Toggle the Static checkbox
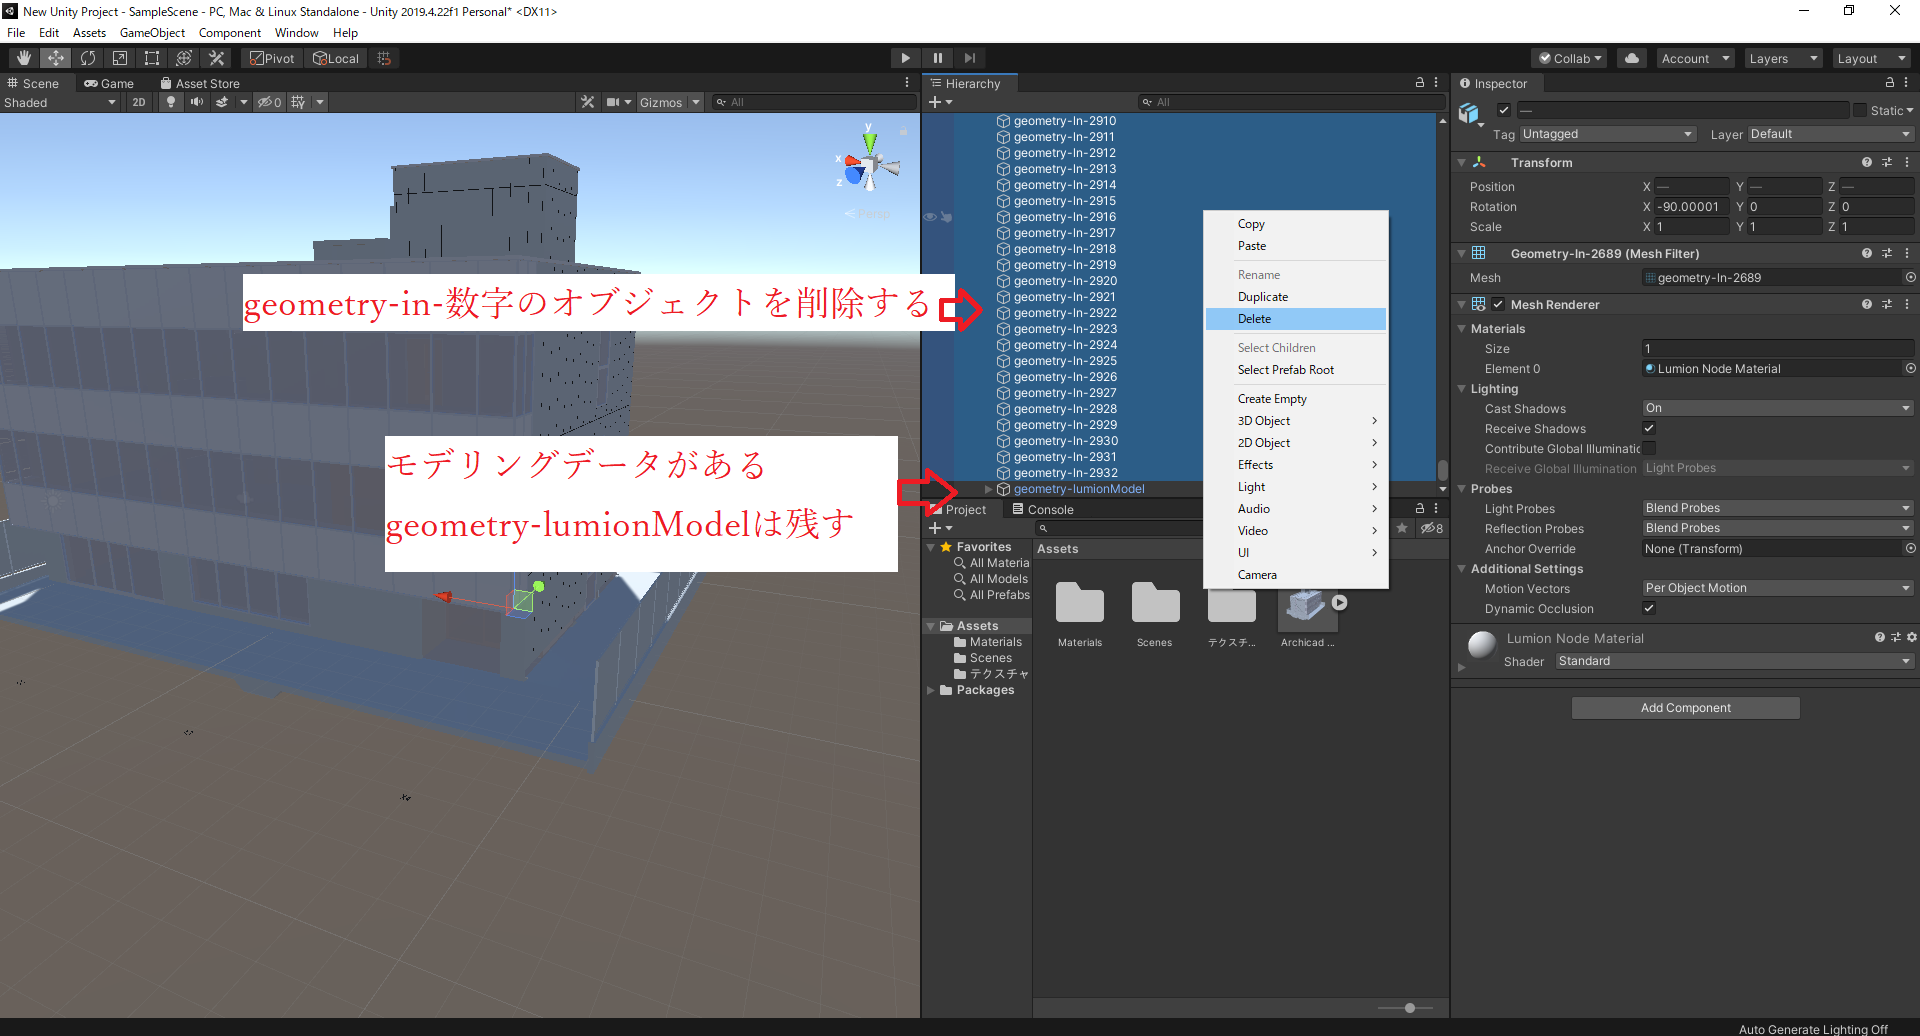Image resolution: width=1920 pixels, height=1036 pixels. pos(1860,110)
